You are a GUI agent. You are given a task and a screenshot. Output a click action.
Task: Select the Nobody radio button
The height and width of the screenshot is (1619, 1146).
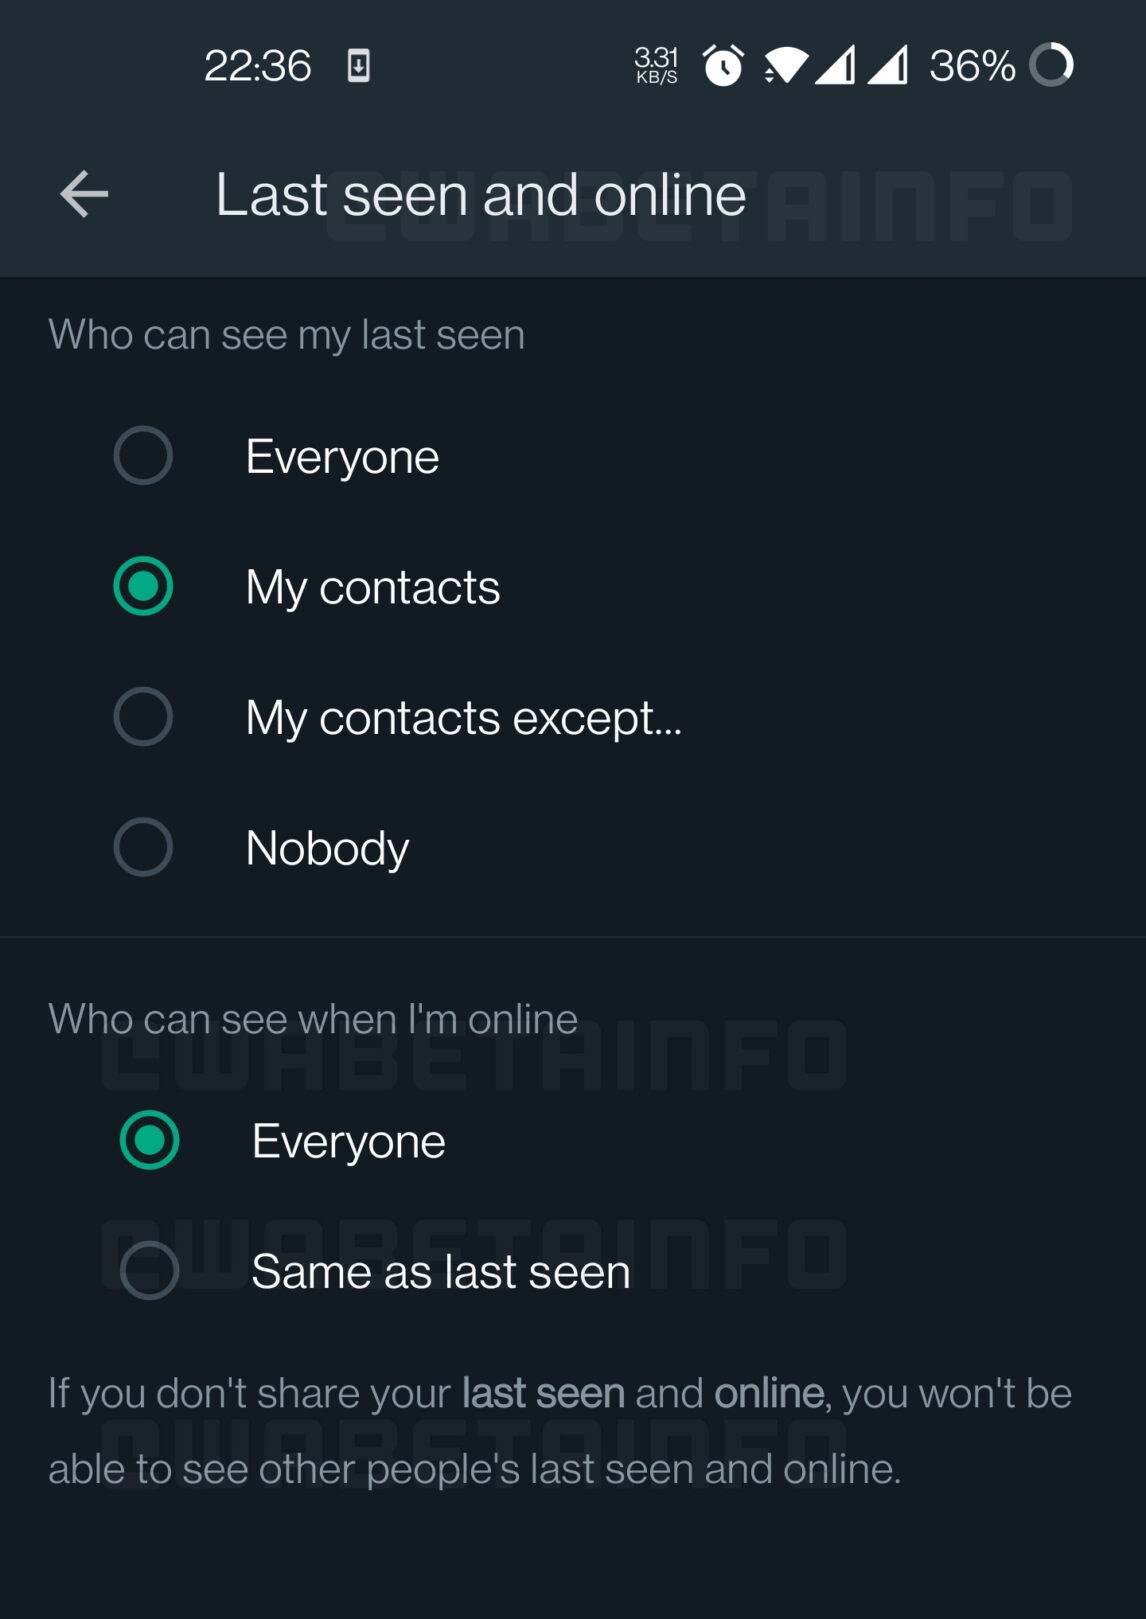pyautogui.click(x=143, y=847)
